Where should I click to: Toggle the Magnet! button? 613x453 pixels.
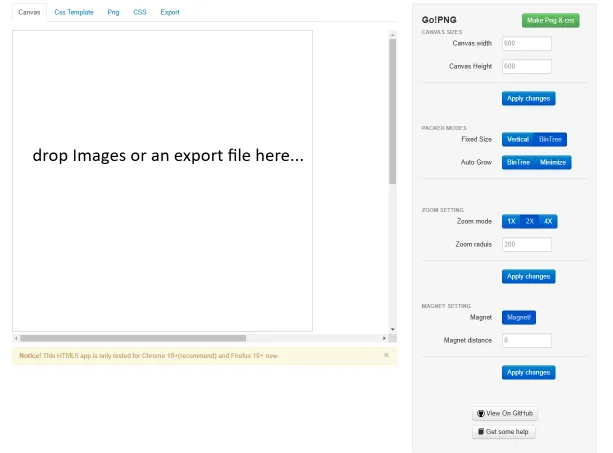pyautogui.click(x=519, y=317)
